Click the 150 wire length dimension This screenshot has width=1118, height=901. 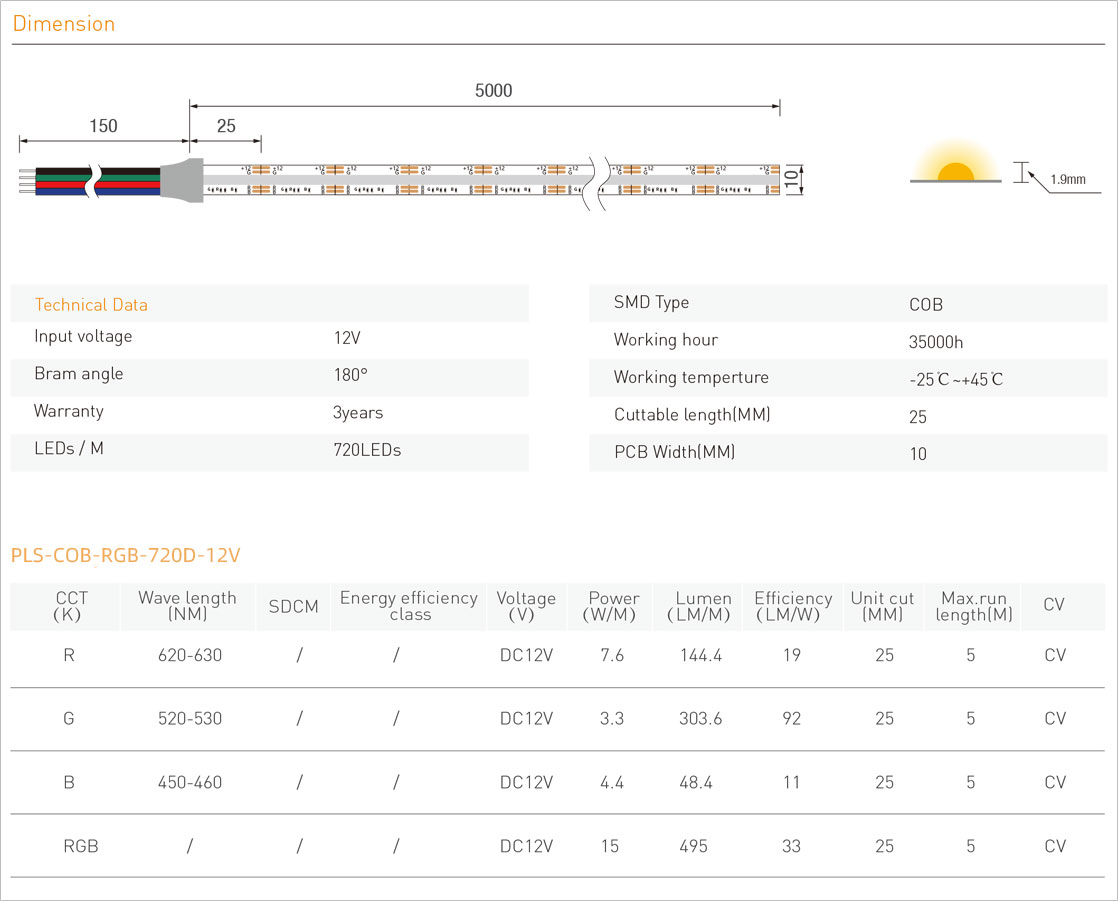[x=103, y=126]
